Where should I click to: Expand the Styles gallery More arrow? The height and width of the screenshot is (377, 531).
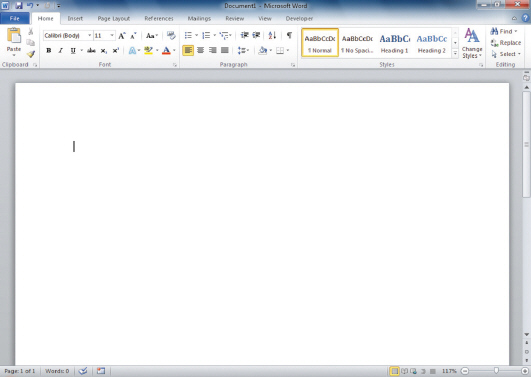(455, 53)
